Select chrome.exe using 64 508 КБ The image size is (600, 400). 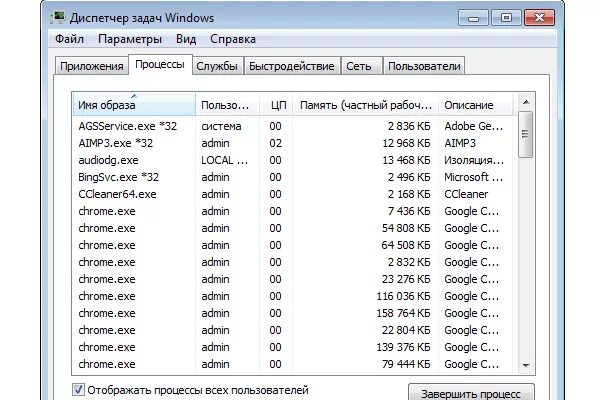tap(294, 245)
